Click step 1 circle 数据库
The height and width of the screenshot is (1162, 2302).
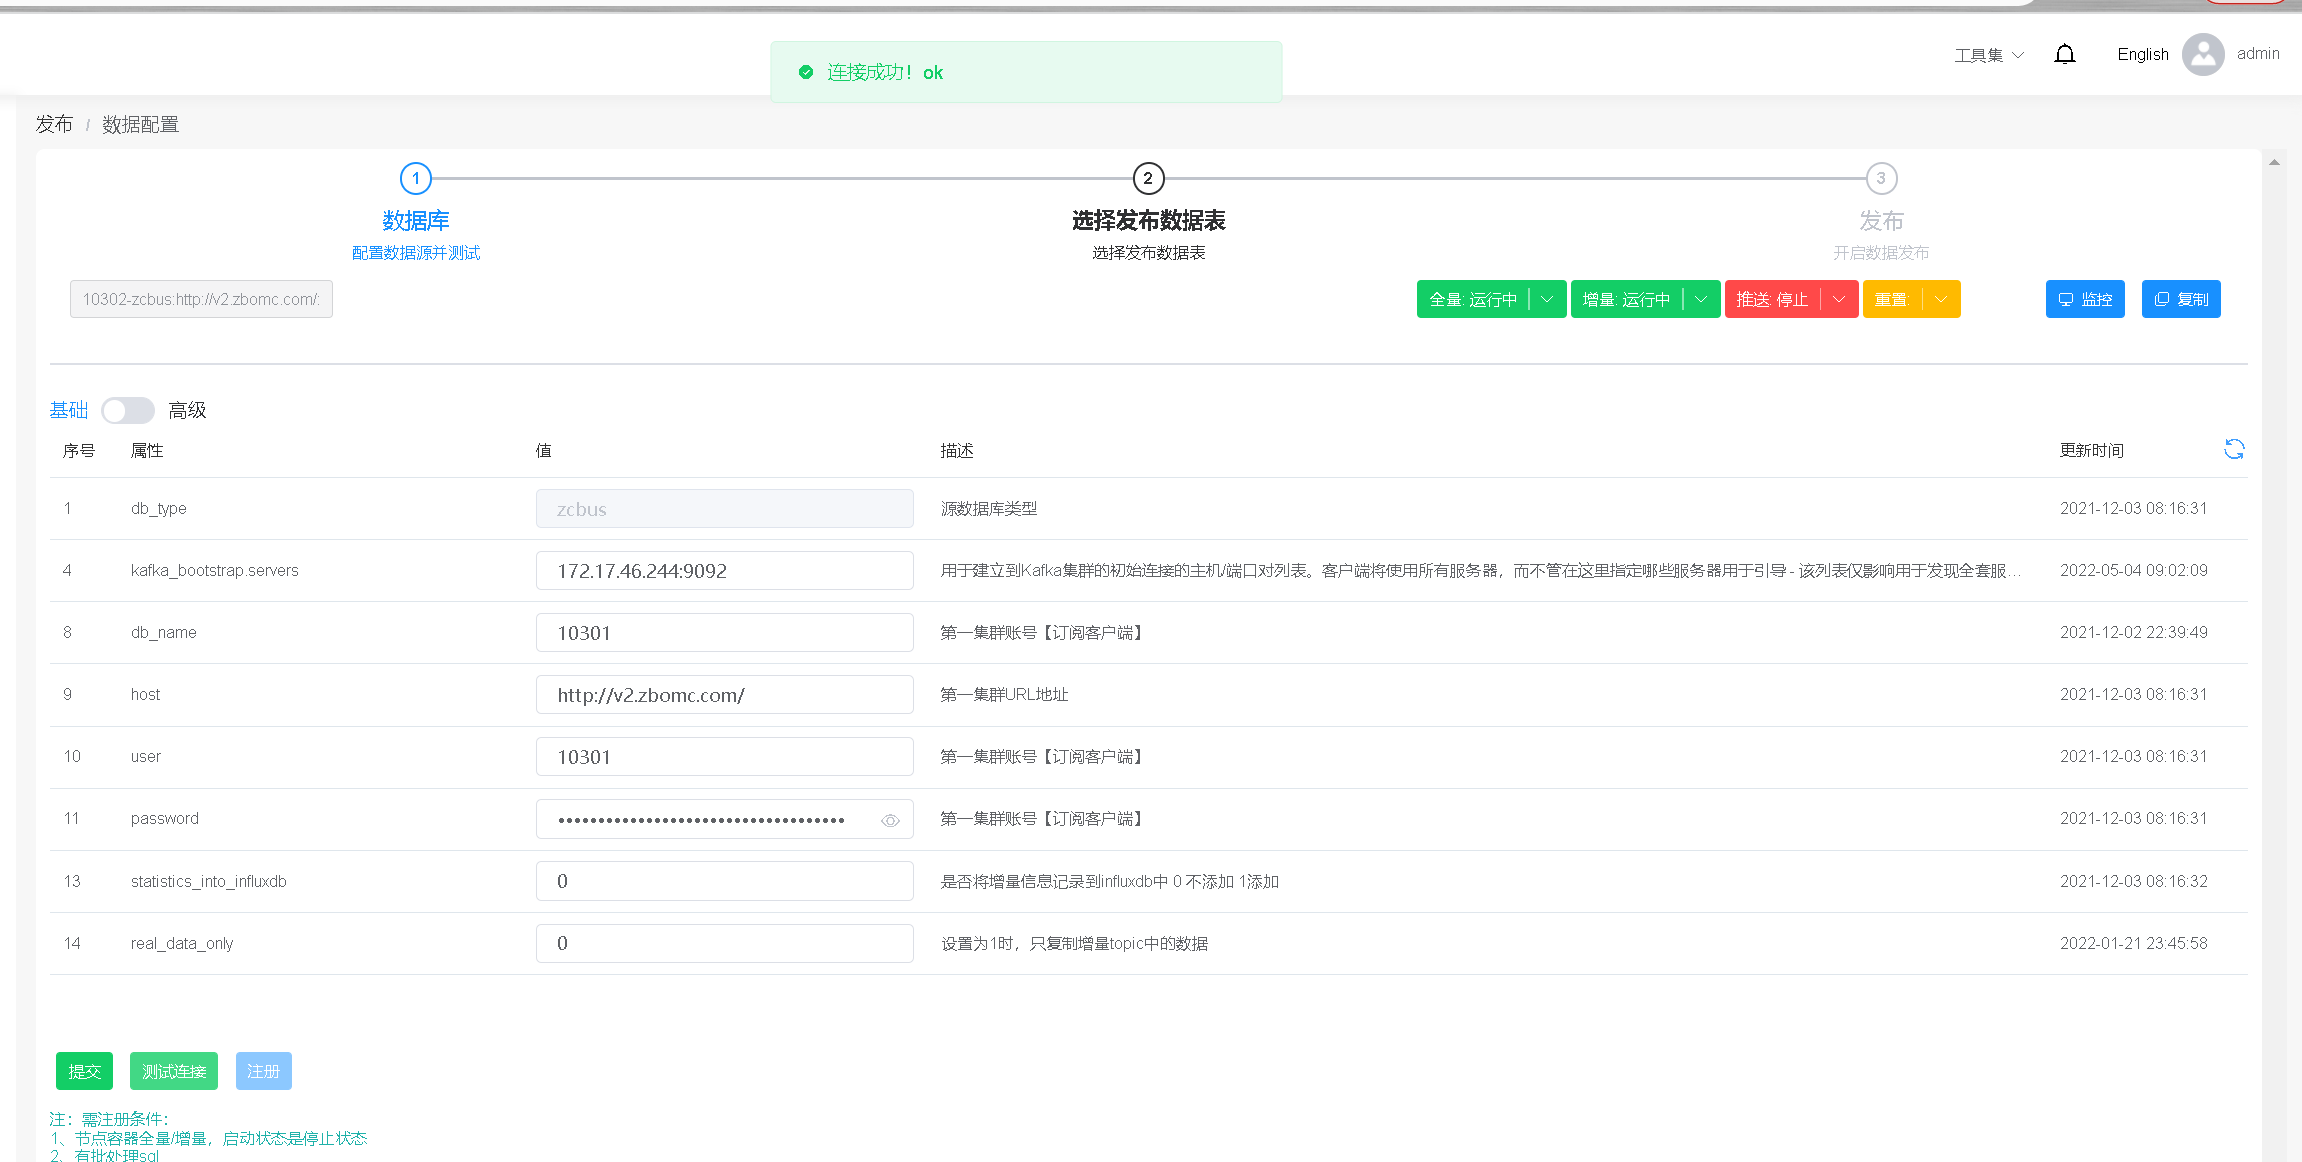(x=415, y=179)
